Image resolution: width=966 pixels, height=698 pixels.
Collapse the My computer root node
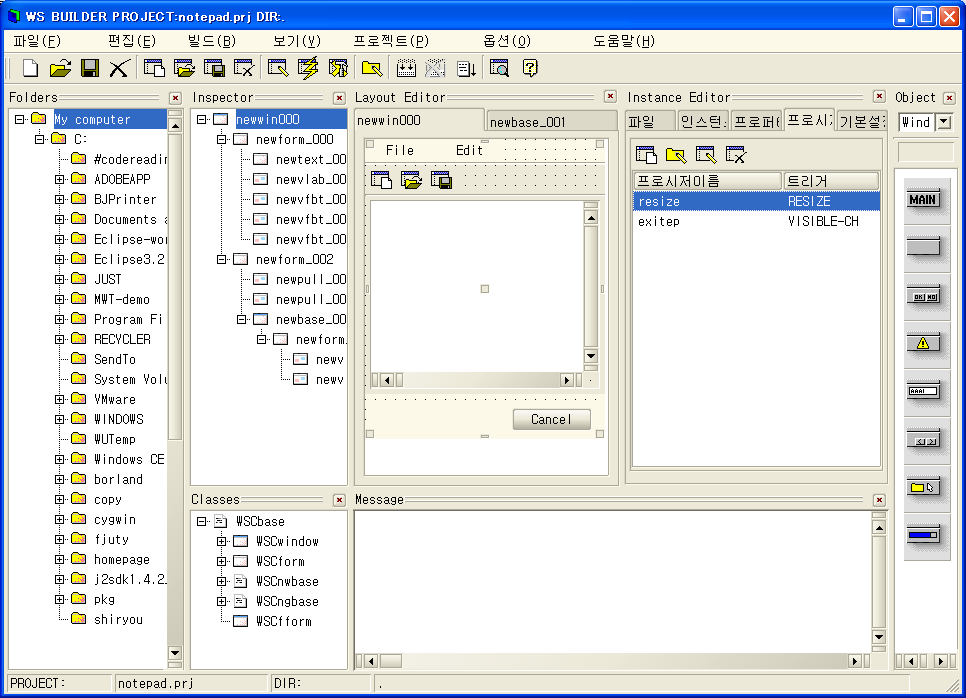(20, 120)
